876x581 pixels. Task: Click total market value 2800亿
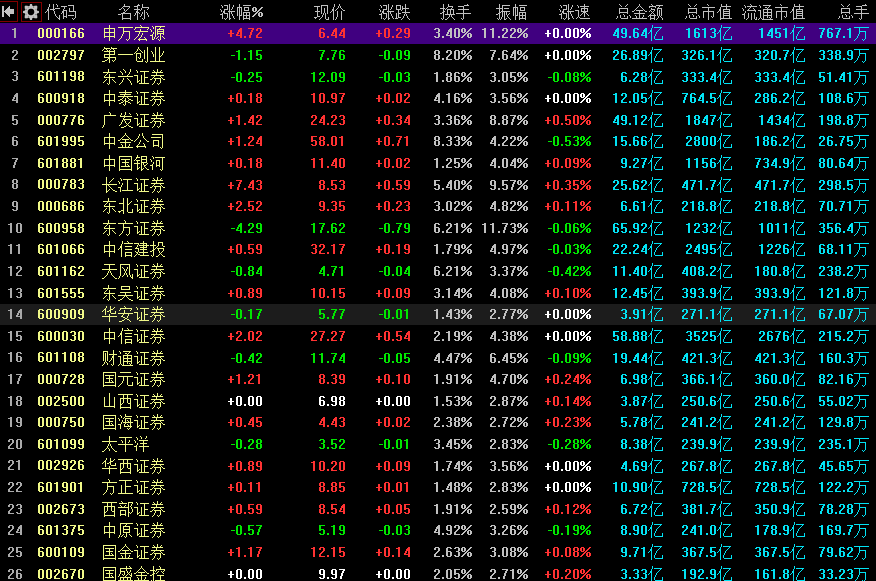tap(708, 141)
